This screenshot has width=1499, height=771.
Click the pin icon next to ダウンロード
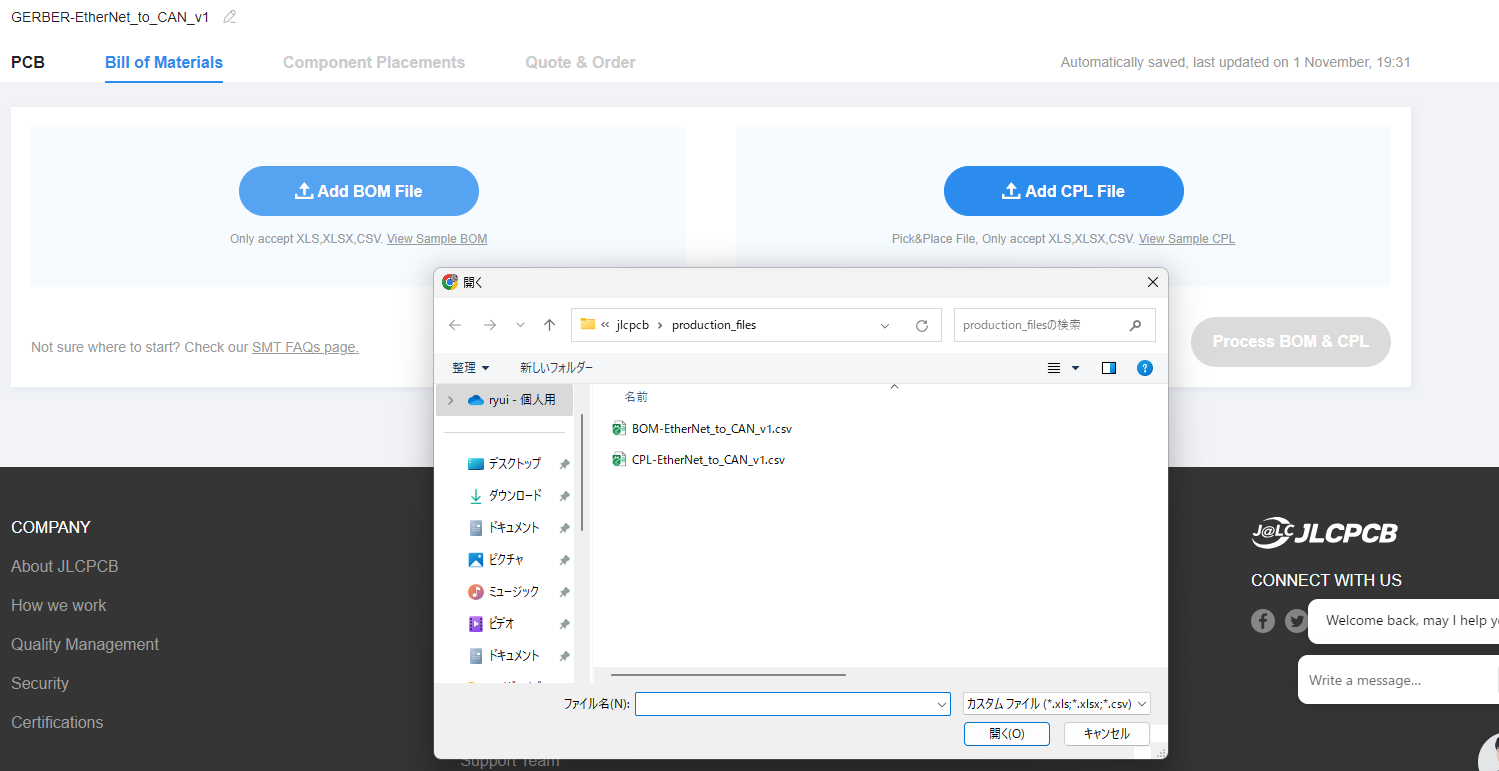(x=564, y=496)
